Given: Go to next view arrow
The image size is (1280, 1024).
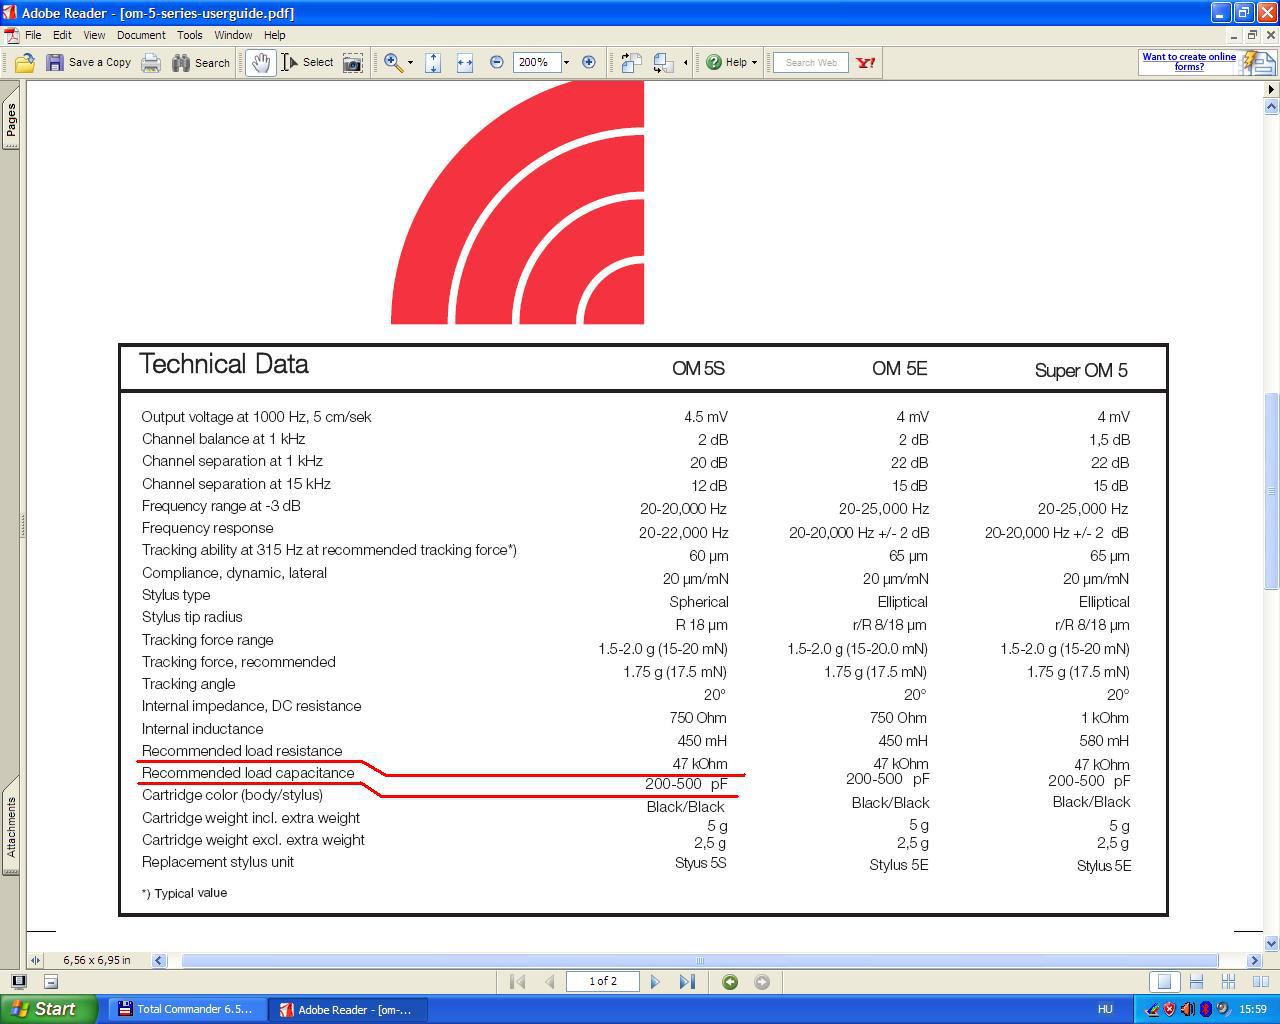Looking at the screenshot, I should coord(762,982).
